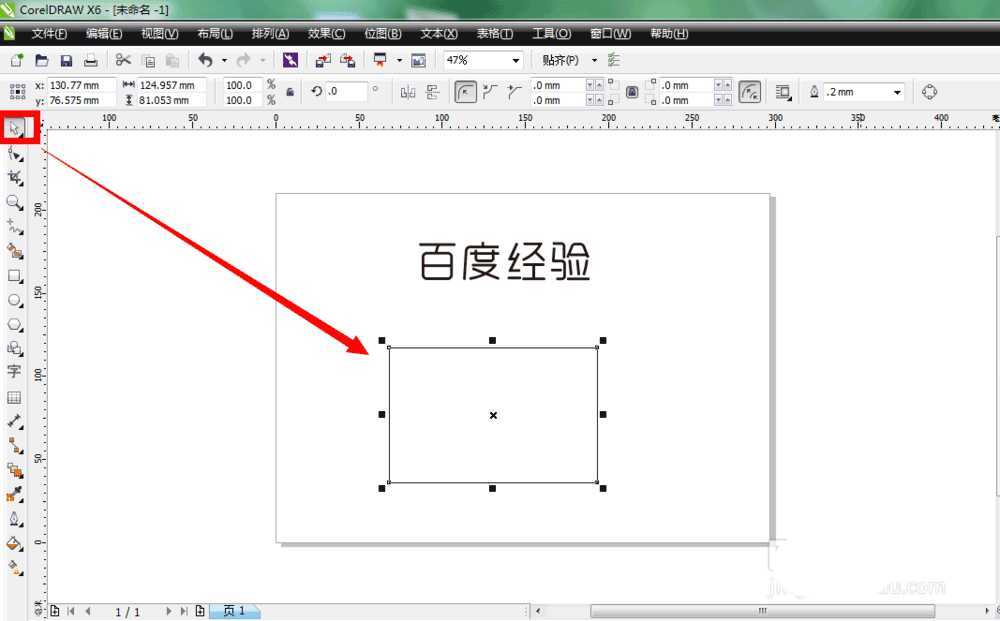Open the zoom level dropdown showing 47%

[518, 60]
